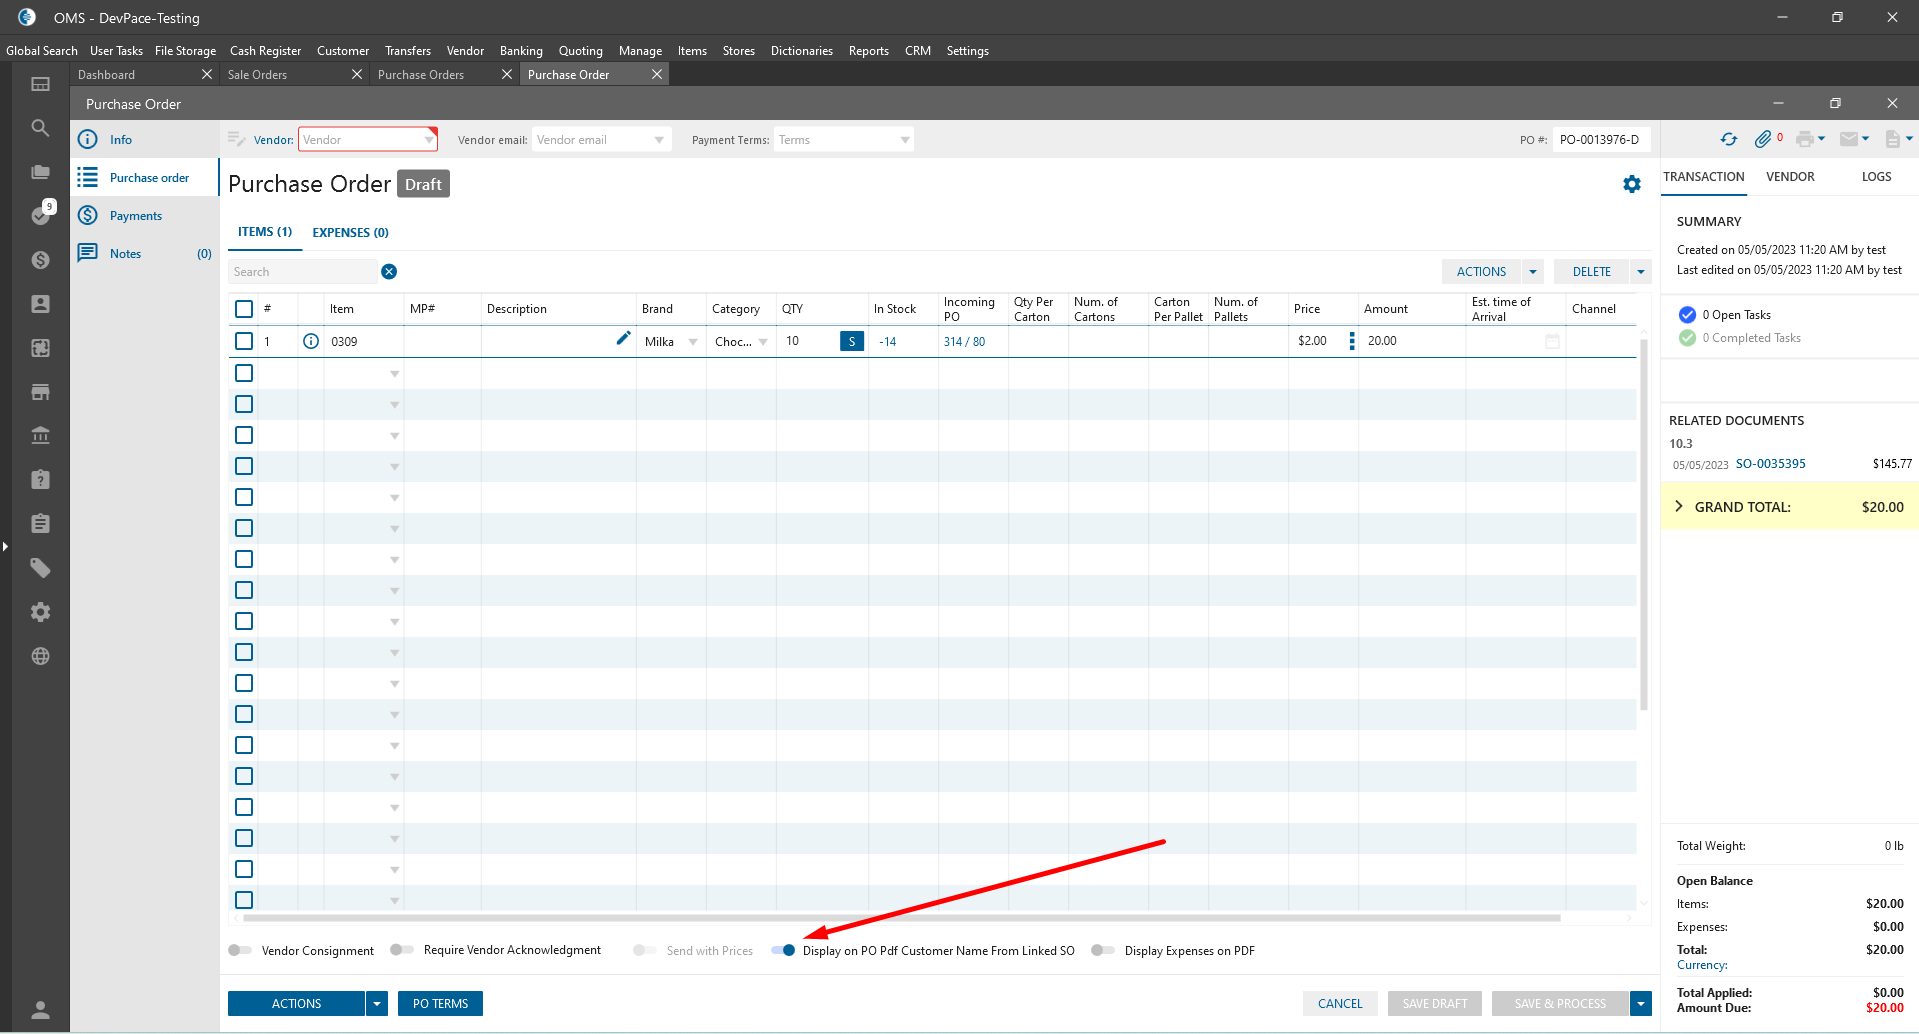Edit description with pencil icon

point(623,338)
